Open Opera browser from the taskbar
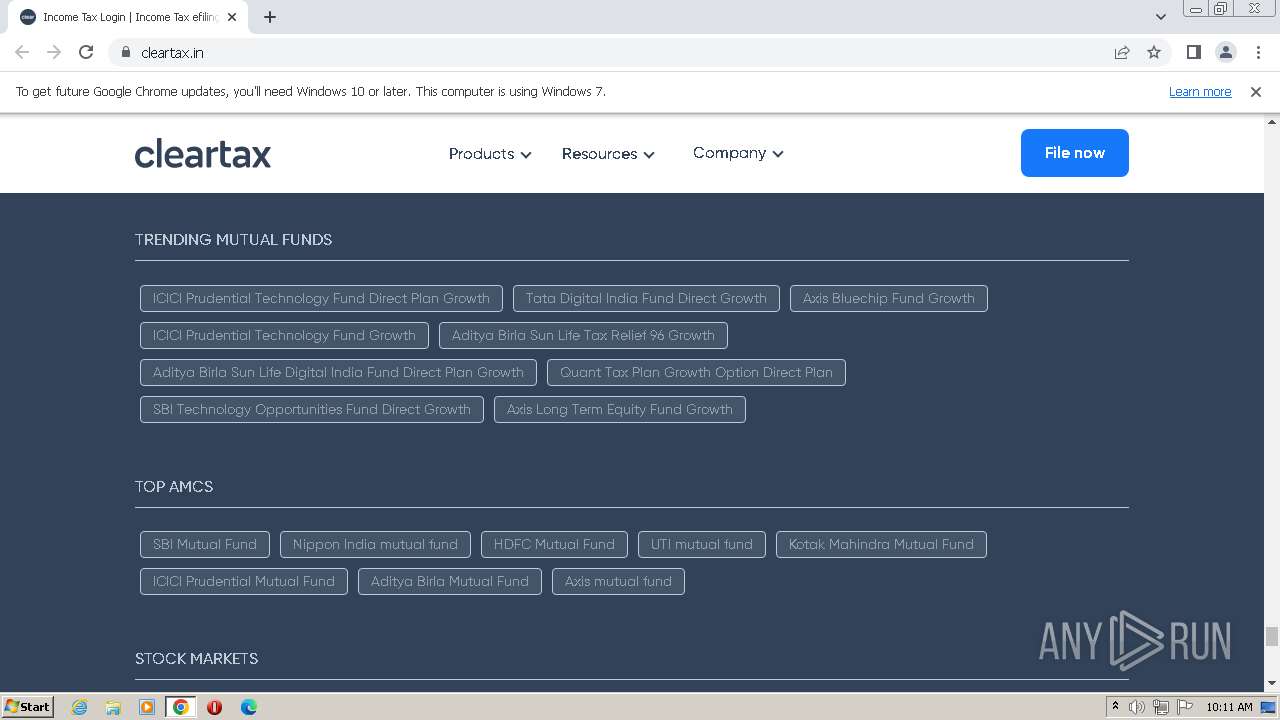Viewport: 1280px width, 720px height. 214,707
